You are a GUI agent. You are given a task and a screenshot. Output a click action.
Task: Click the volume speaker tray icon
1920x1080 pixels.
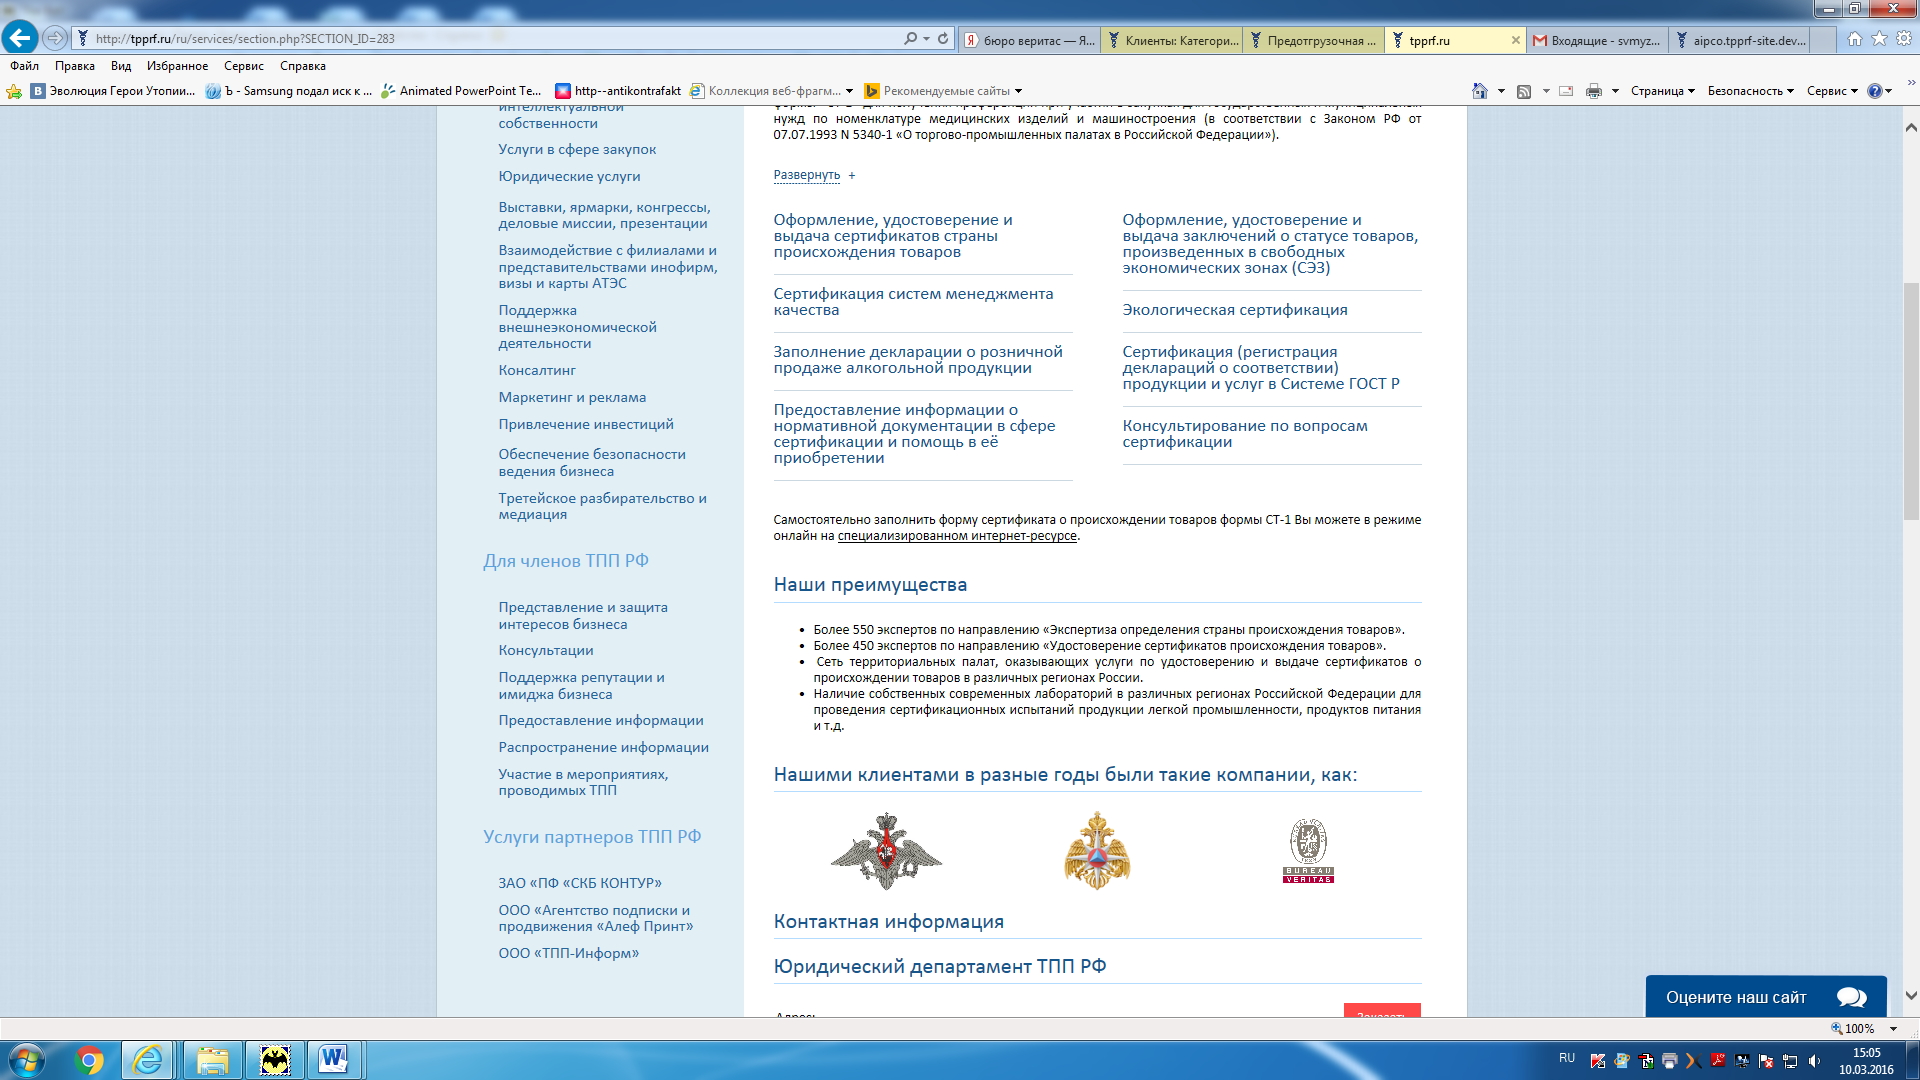tap(1814, 1060)
